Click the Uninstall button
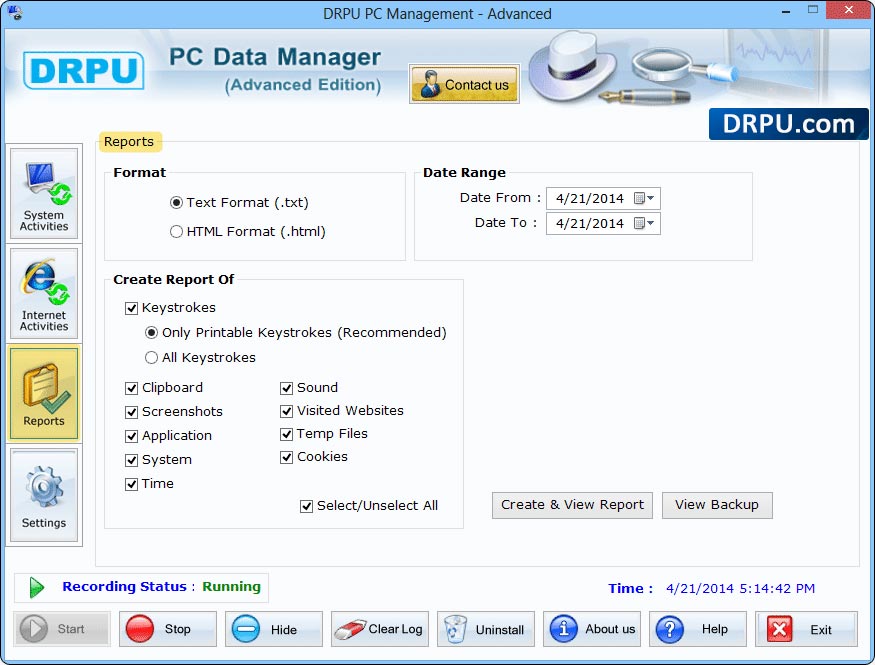Viewport: 875px width, 665px height. pos(485,629)
